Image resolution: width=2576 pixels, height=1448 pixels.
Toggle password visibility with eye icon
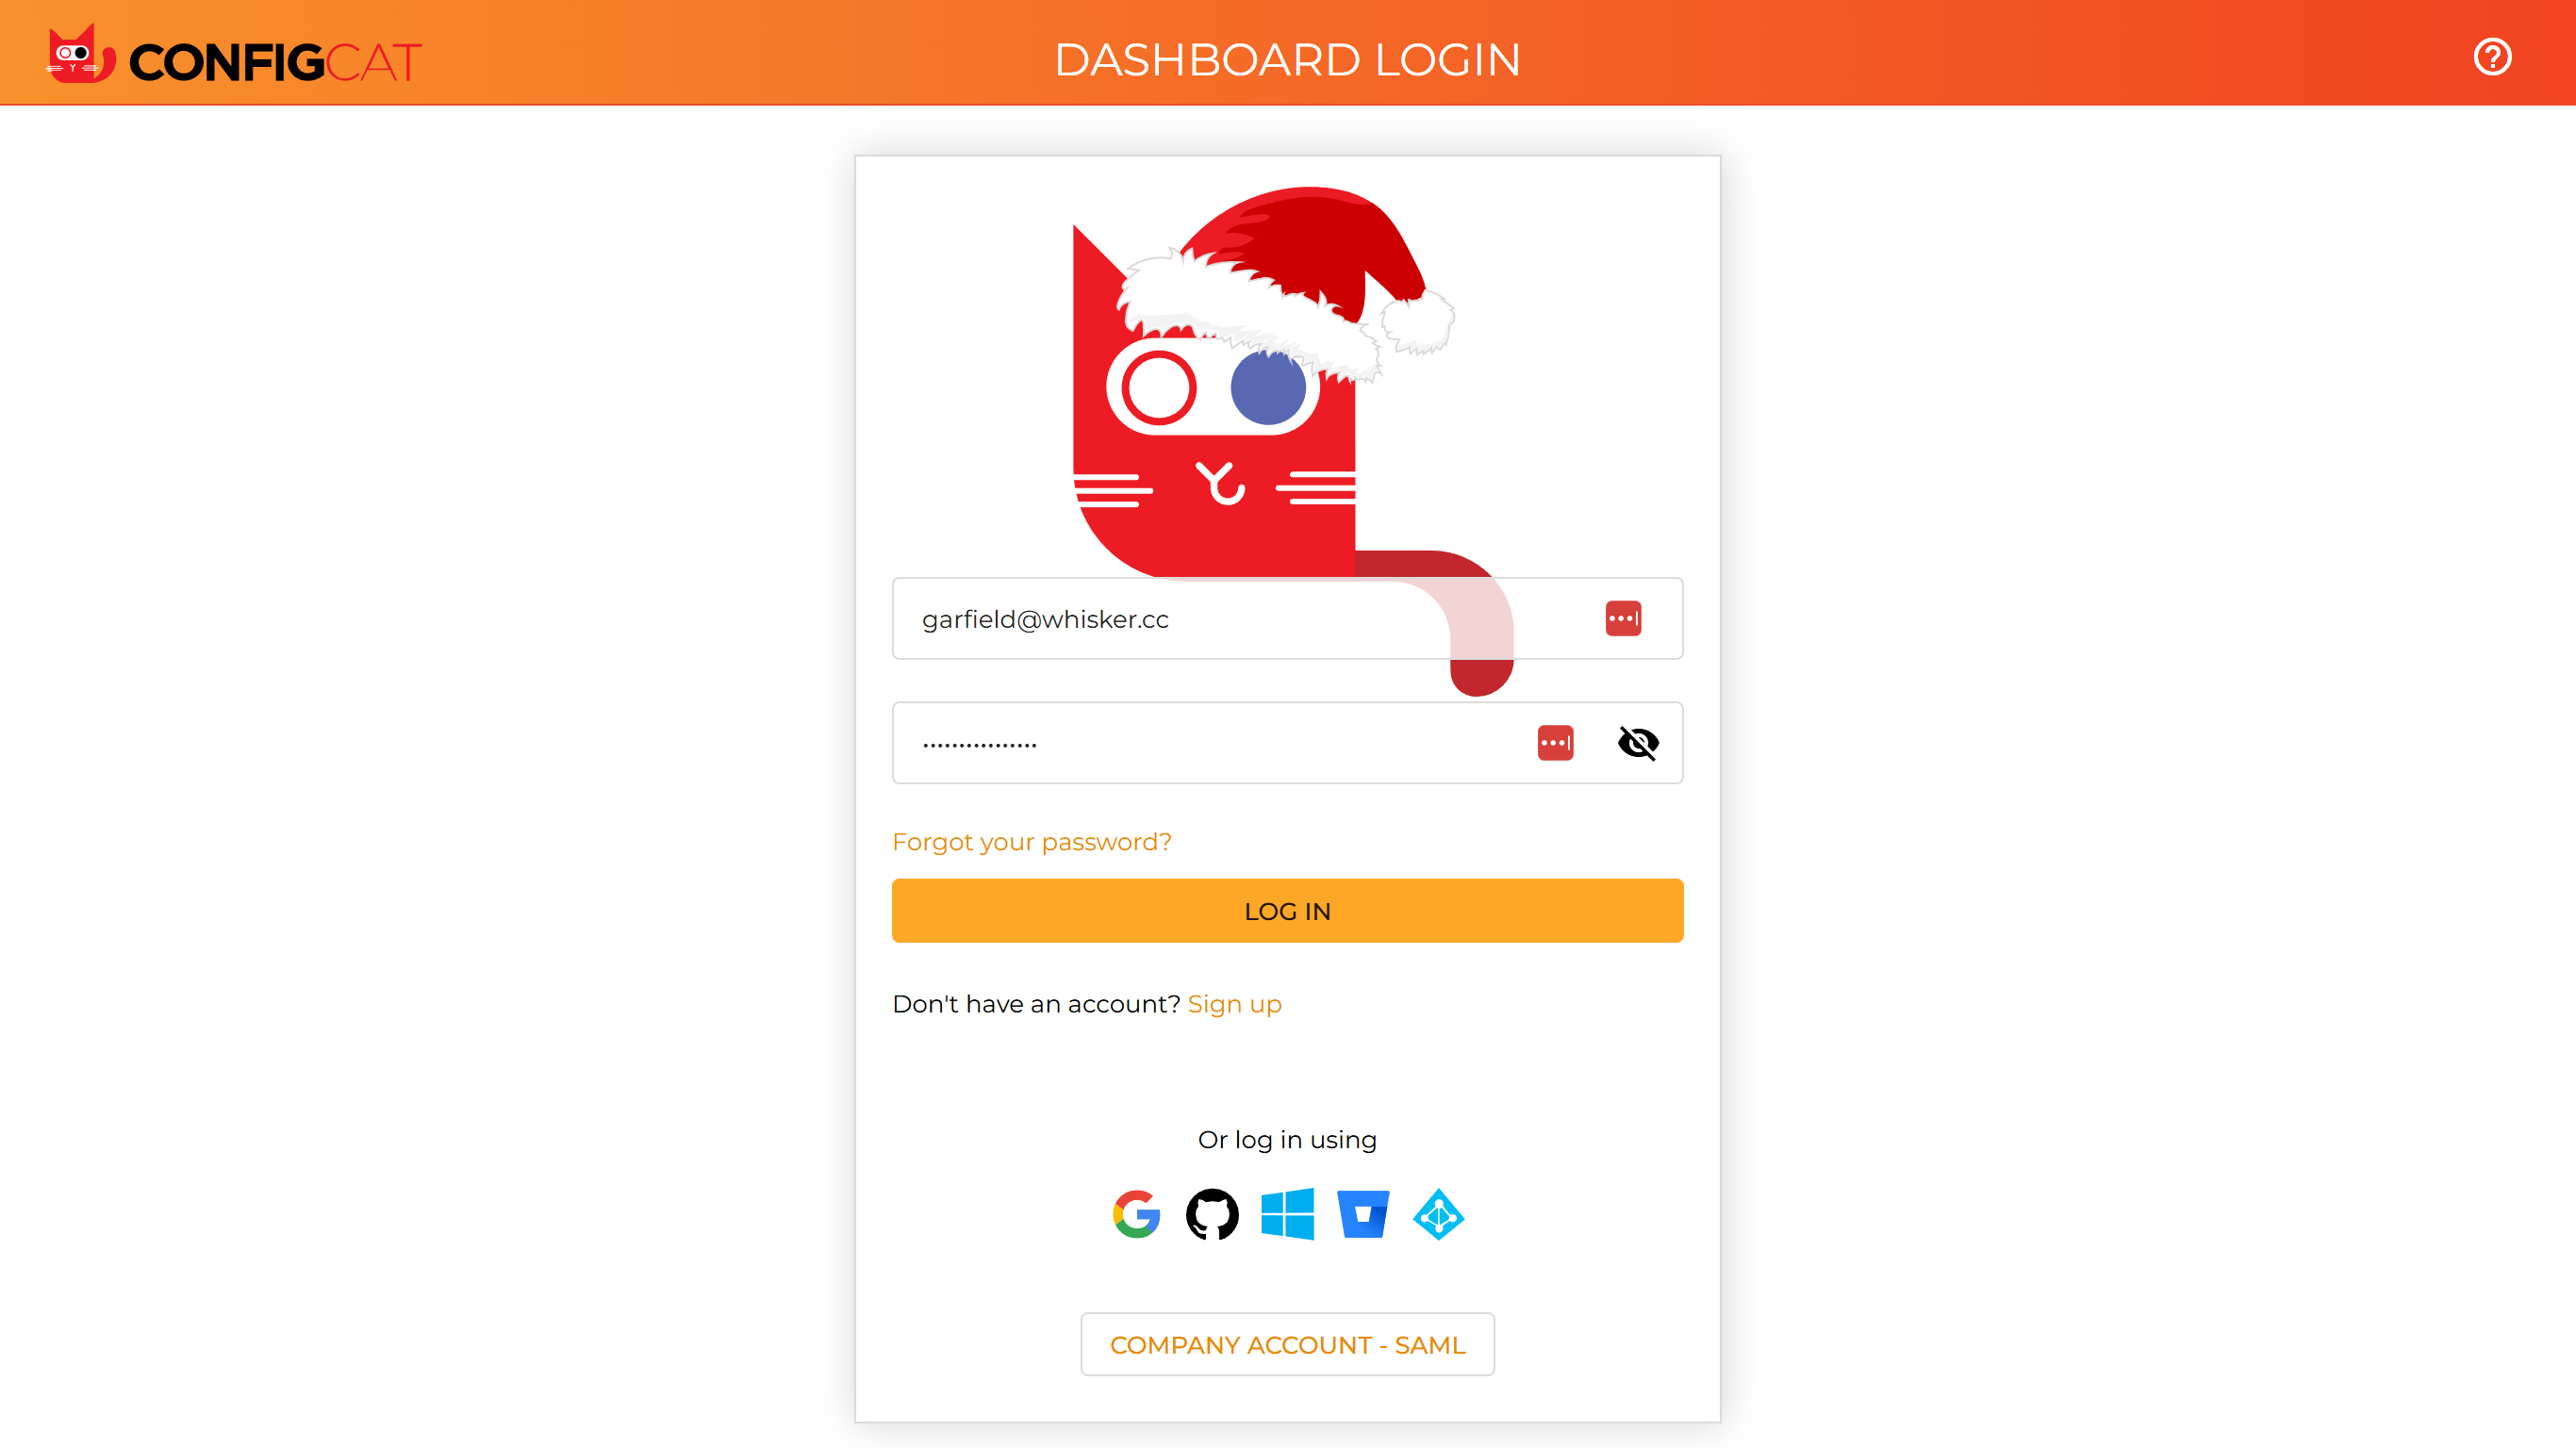point(1638,742)
